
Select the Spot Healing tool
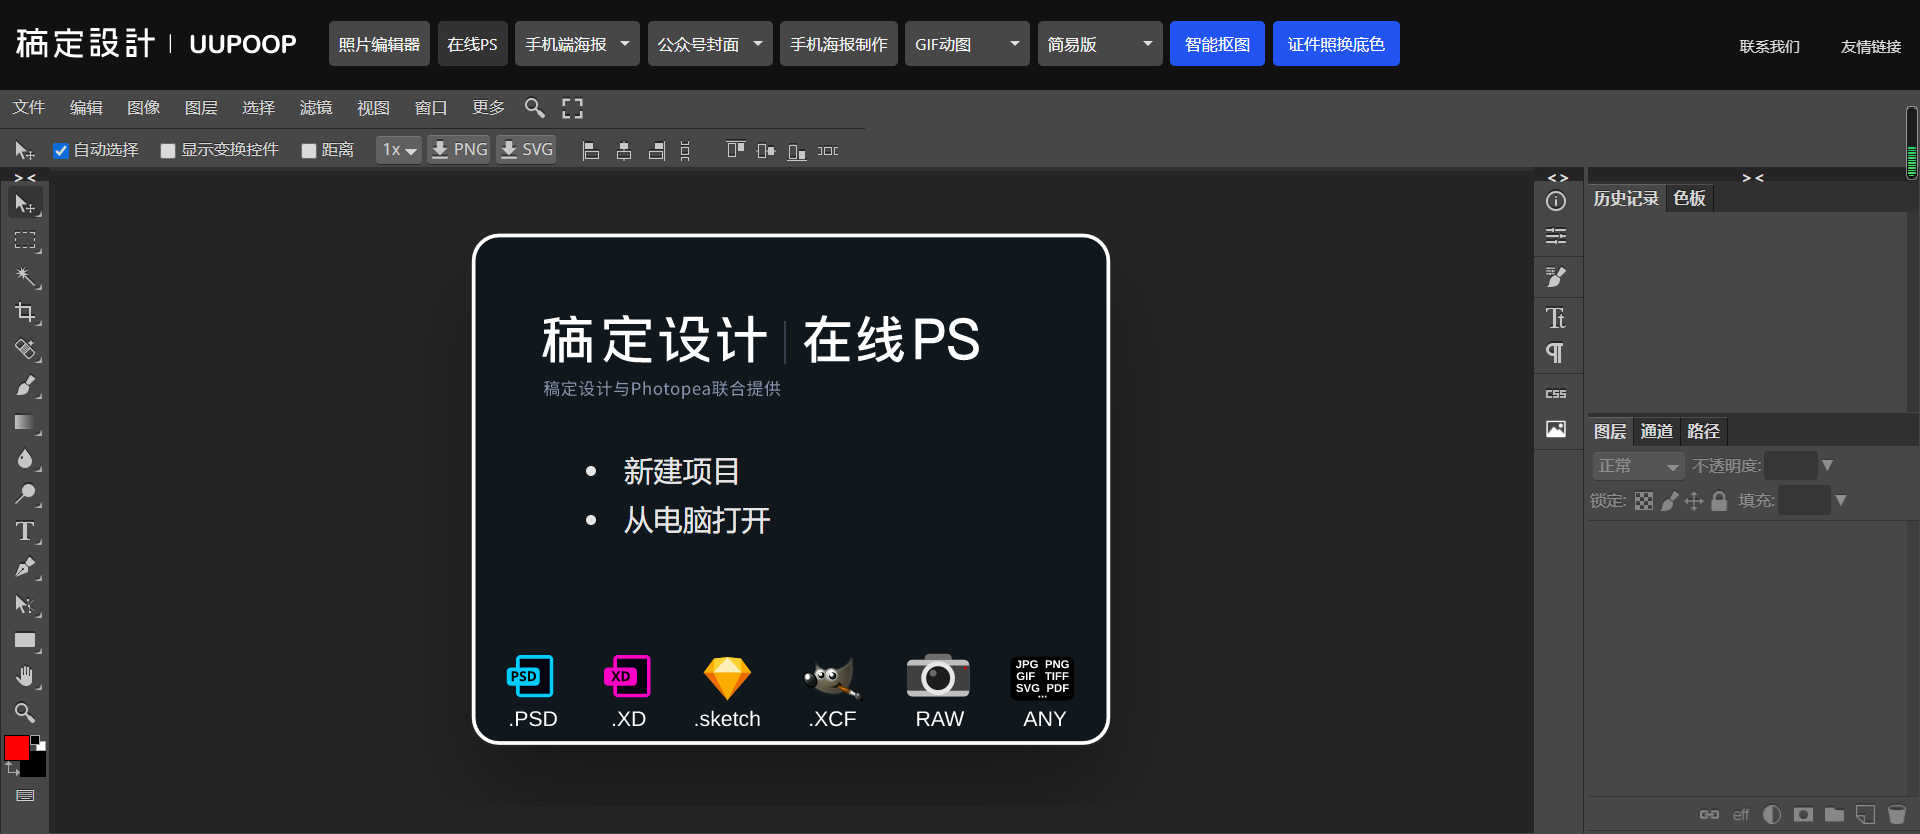pos(25,349)
